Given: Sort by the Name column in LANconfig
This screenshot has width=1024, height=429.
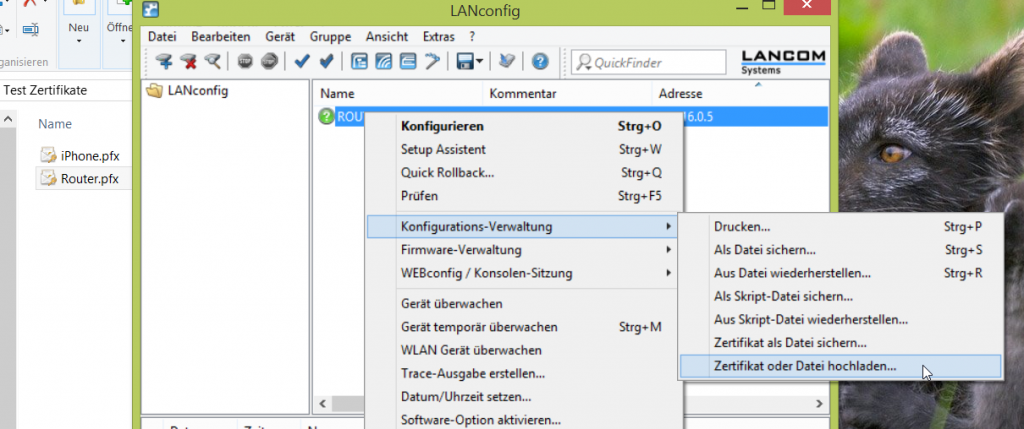Looking at the screenshot, I should pos(397,94).
